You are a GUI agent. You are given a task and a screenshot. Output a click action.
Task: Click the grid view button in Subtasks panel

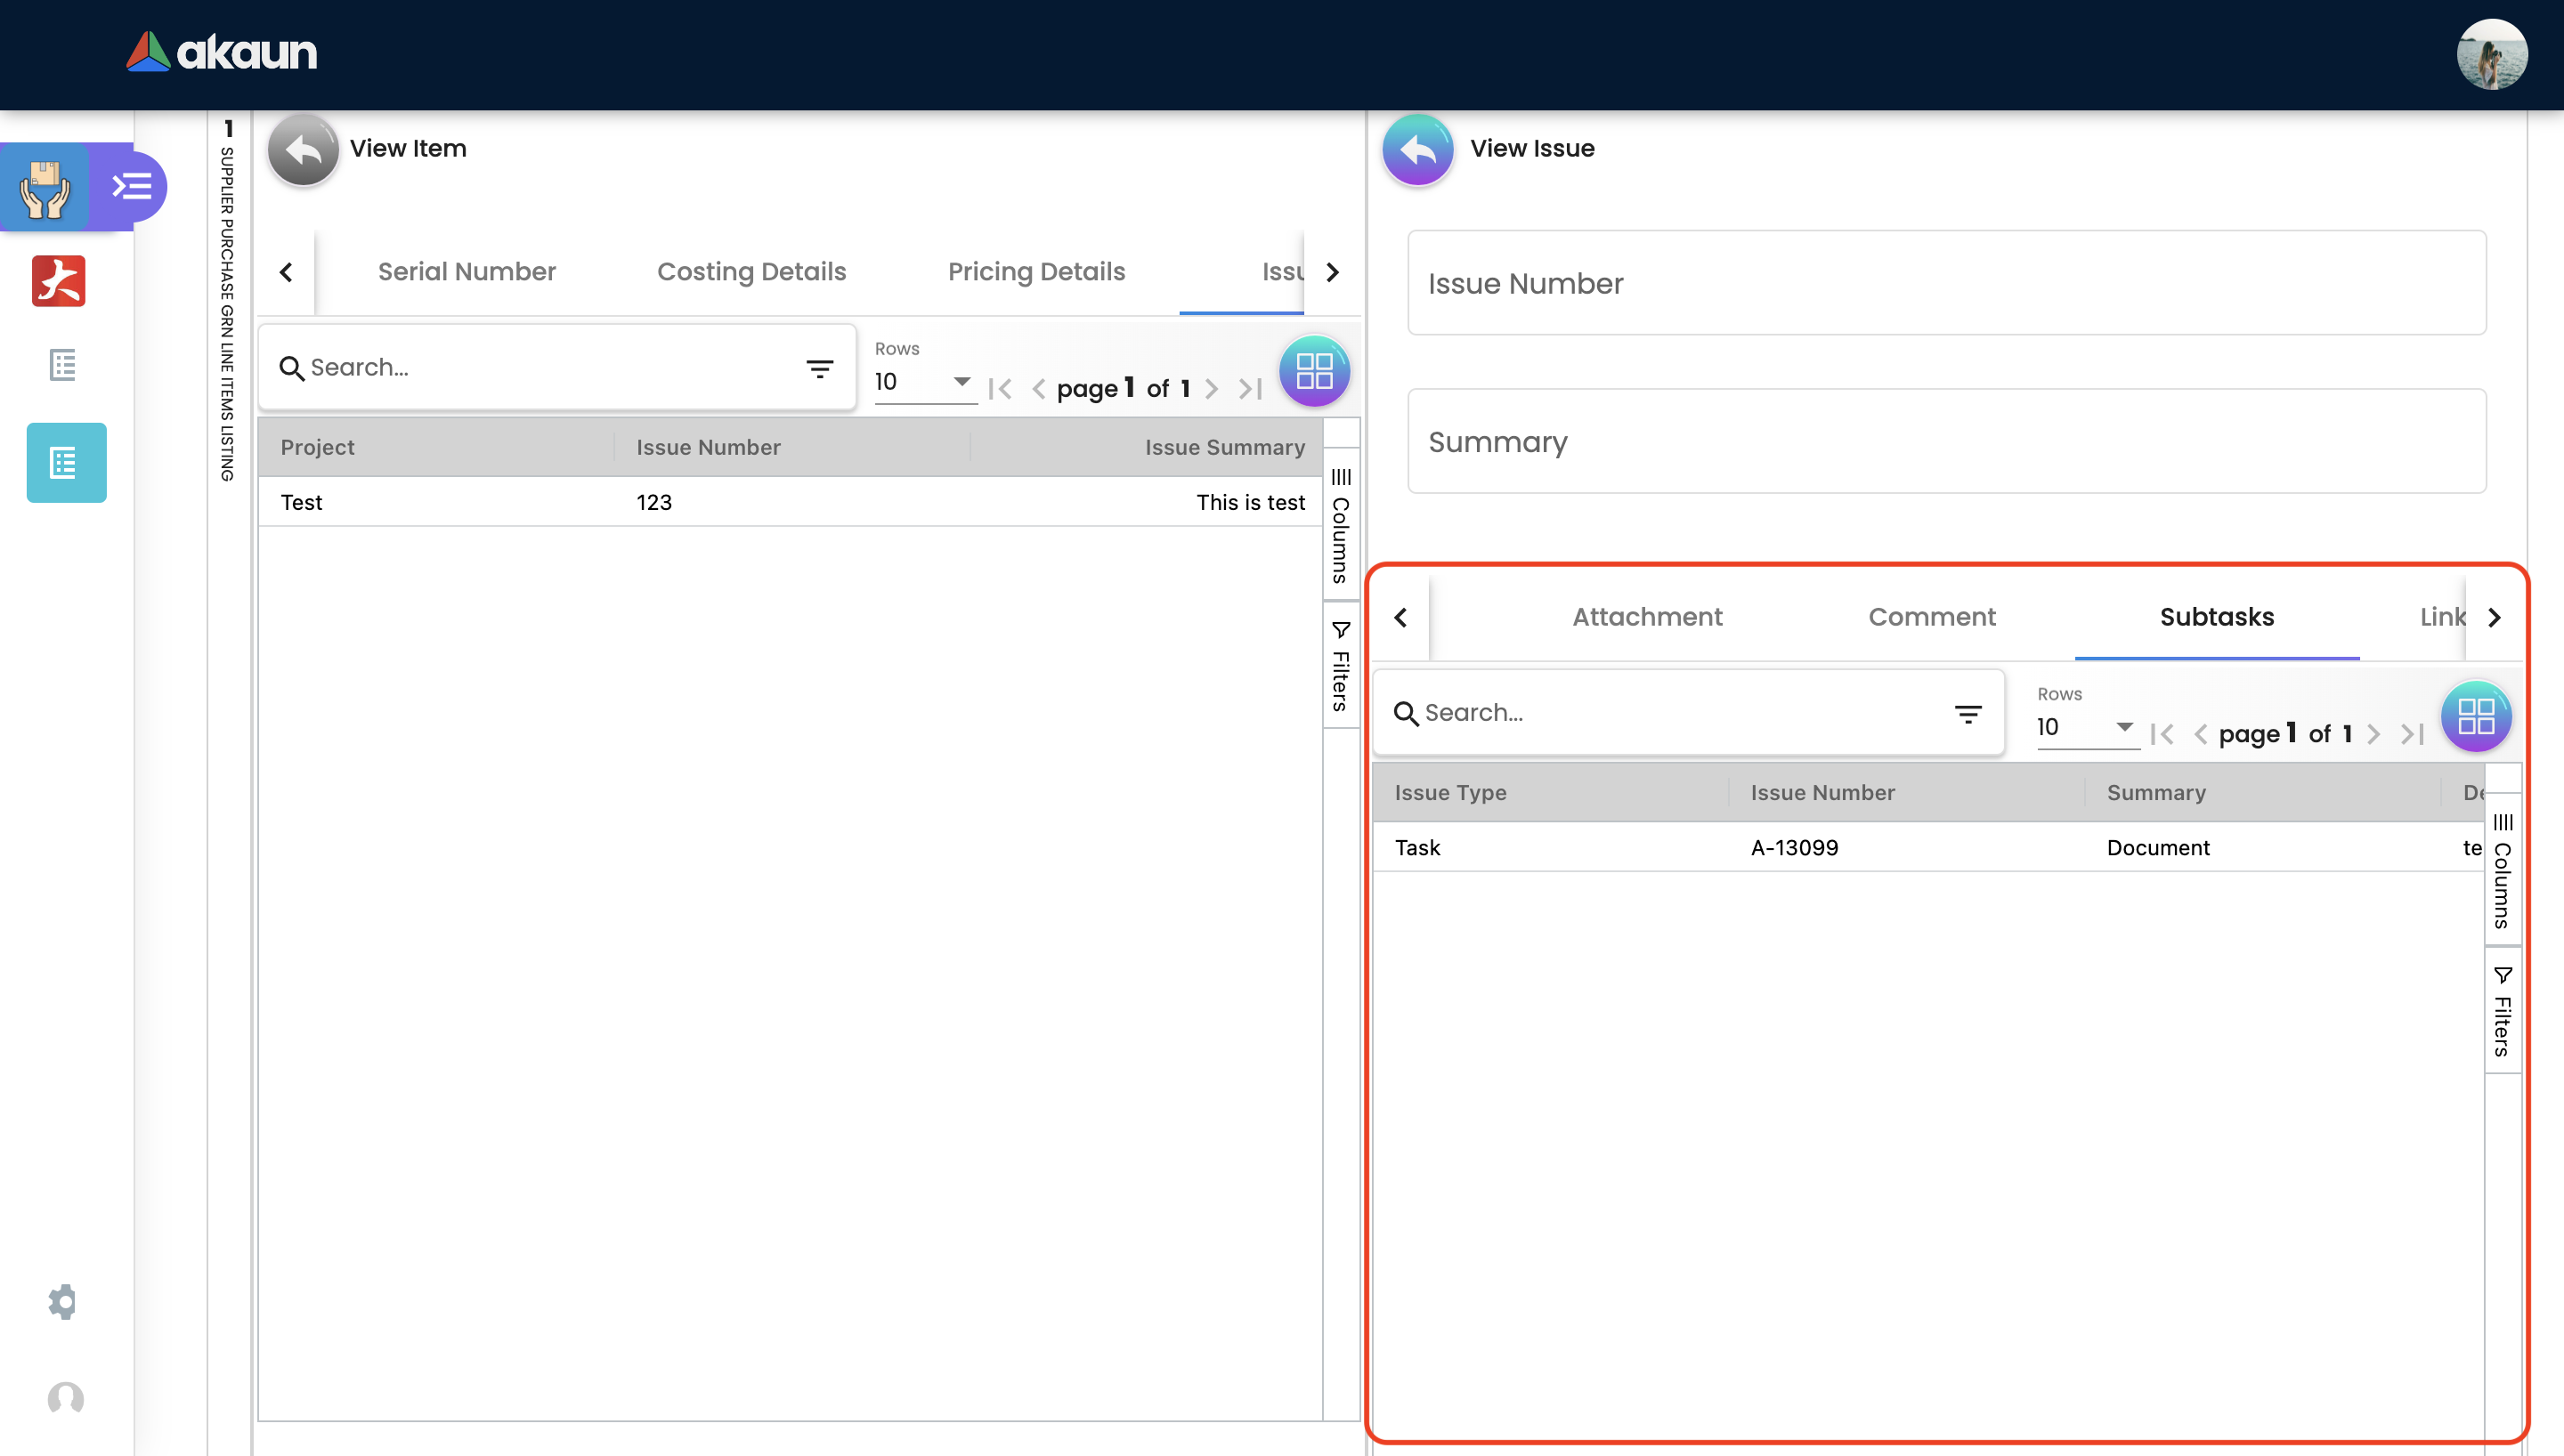point(2475,716)
